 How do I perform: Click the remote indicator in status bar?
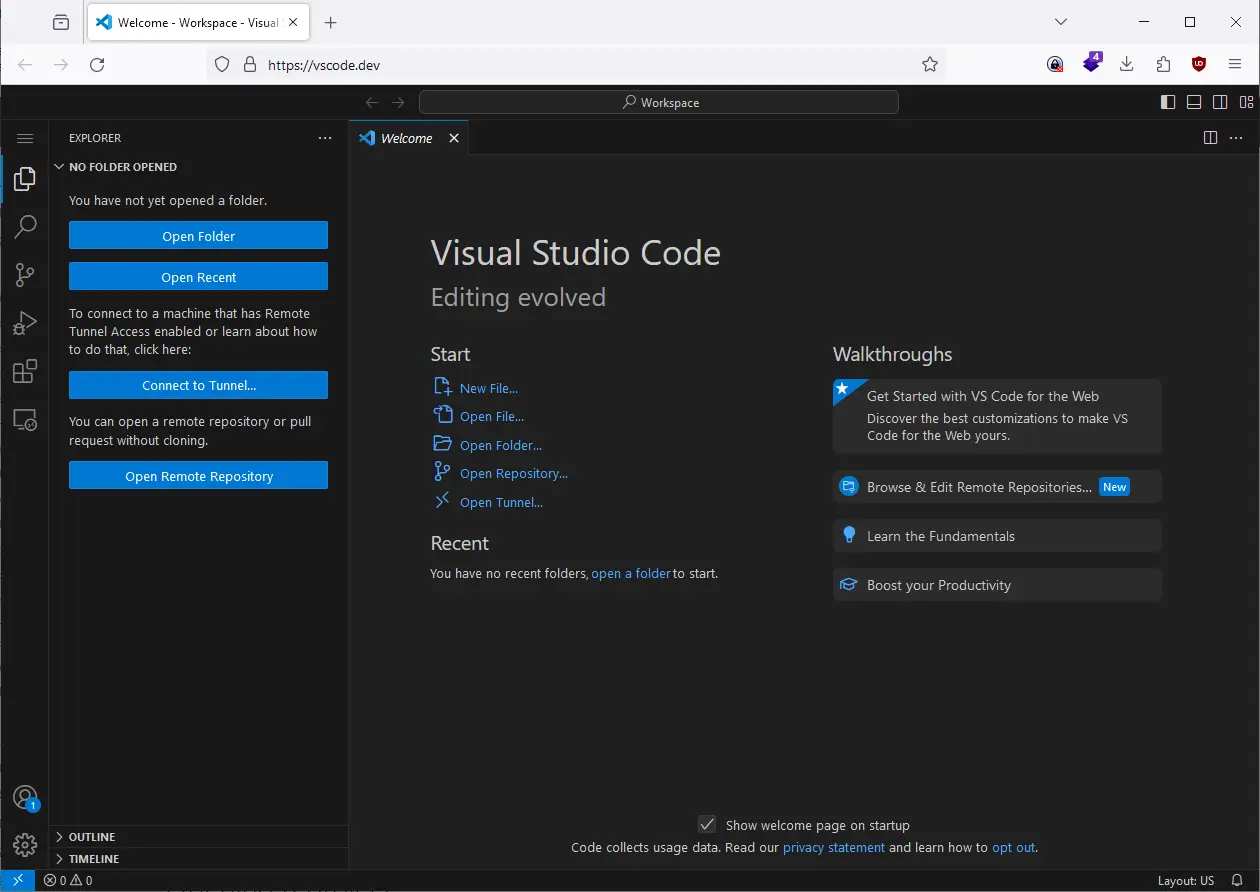coord(18,880)
